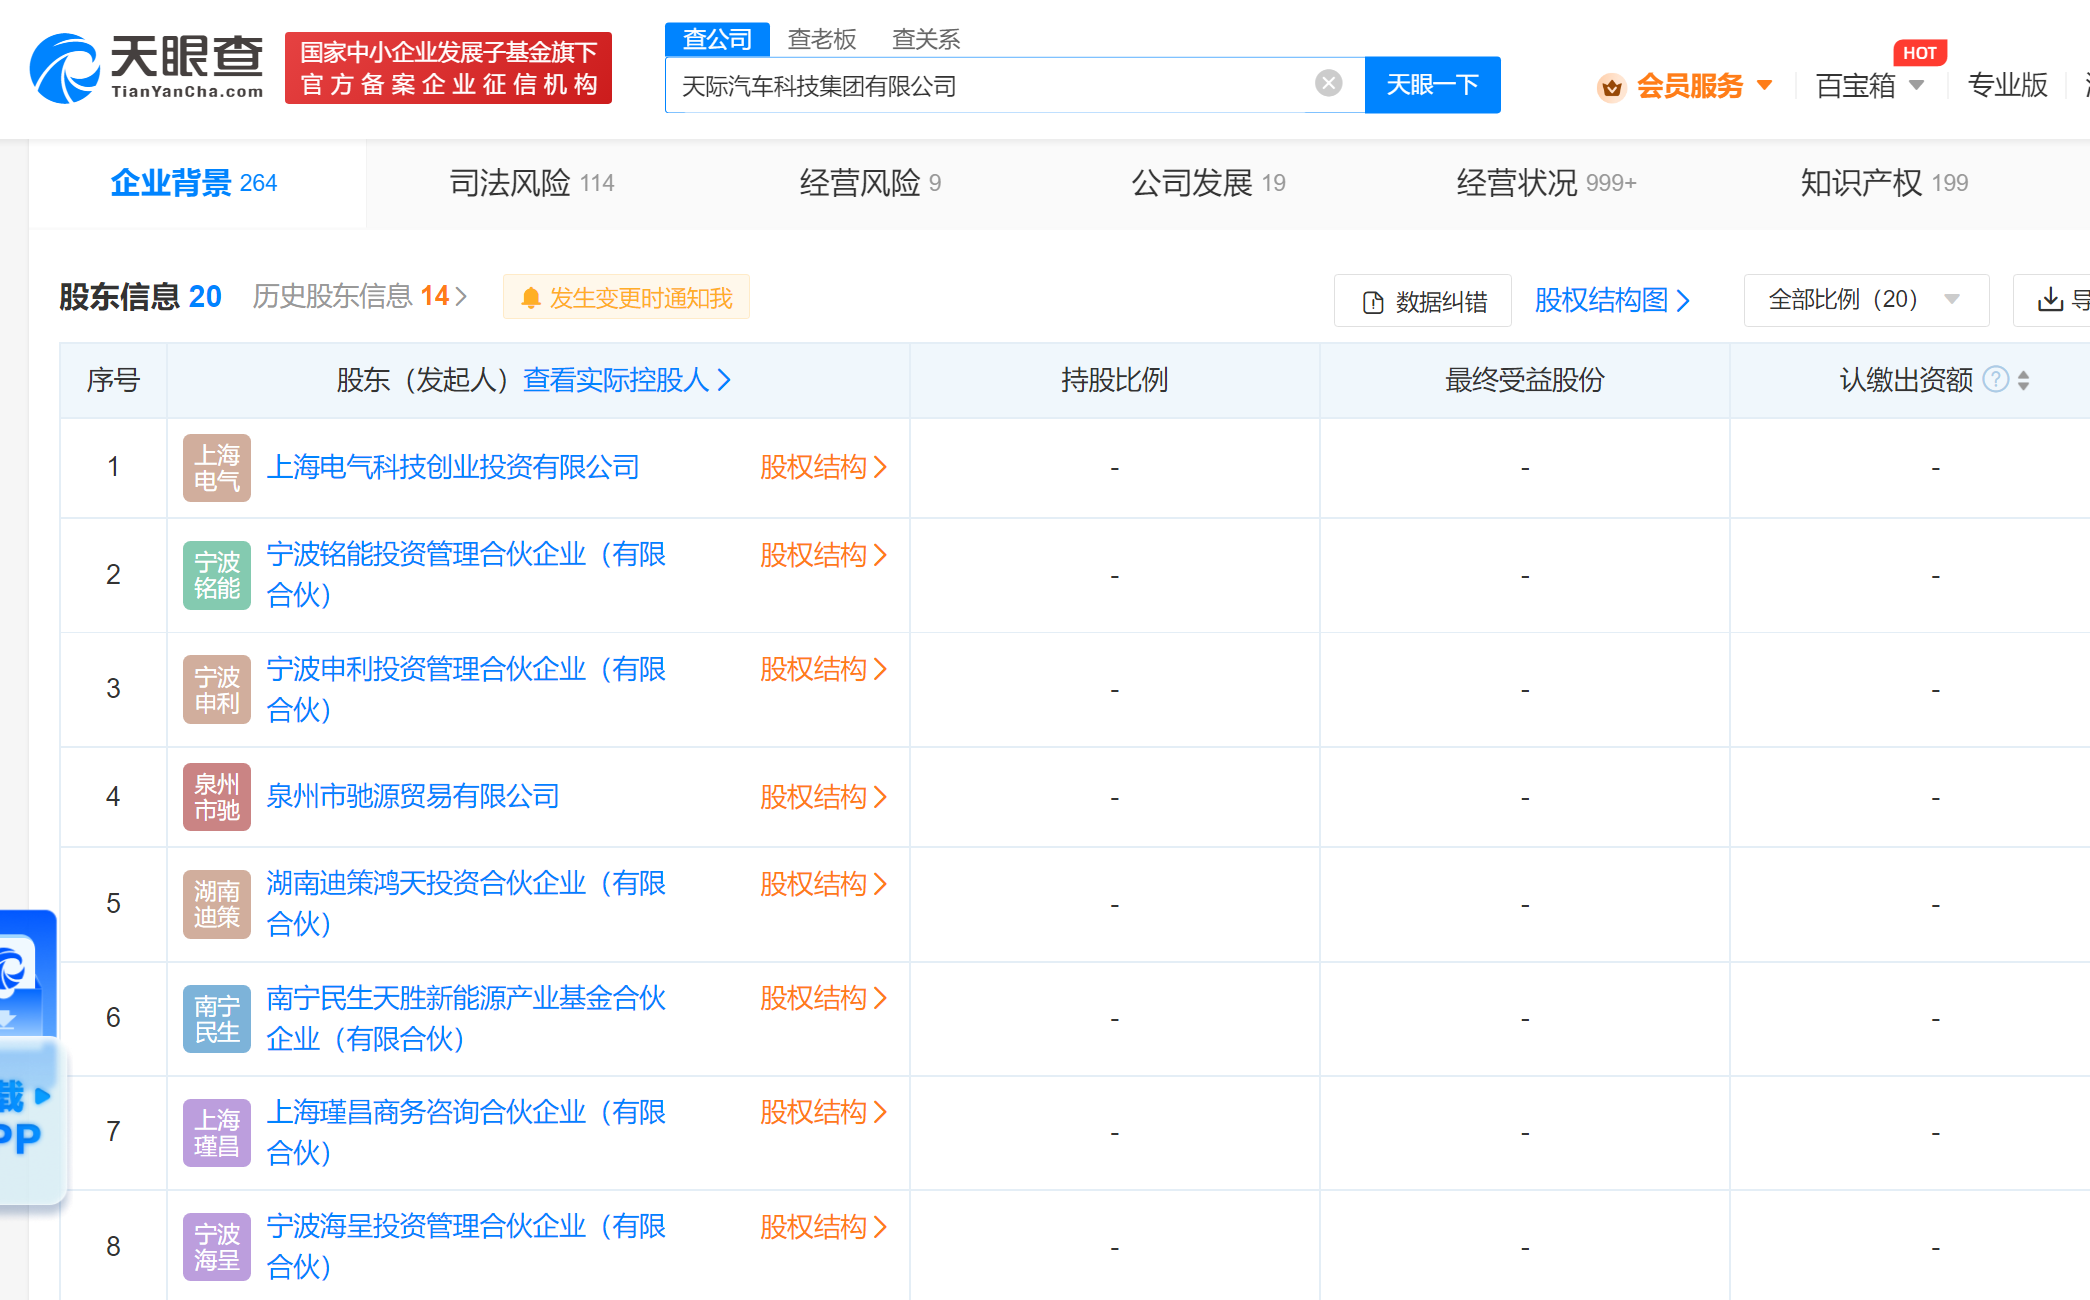The height and width of the screenshot is (1300, 2090).
Task: Select the 经营状况 999+ tab
Action: coord(1546,183)
